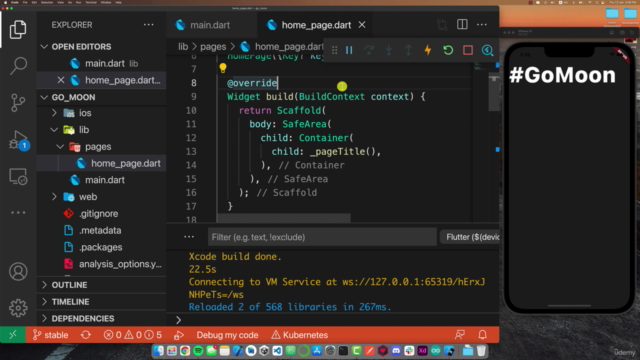This screenshot has width=640, height=360.
Task: Open panel more options ellipsis
Action: coord(189,237)
